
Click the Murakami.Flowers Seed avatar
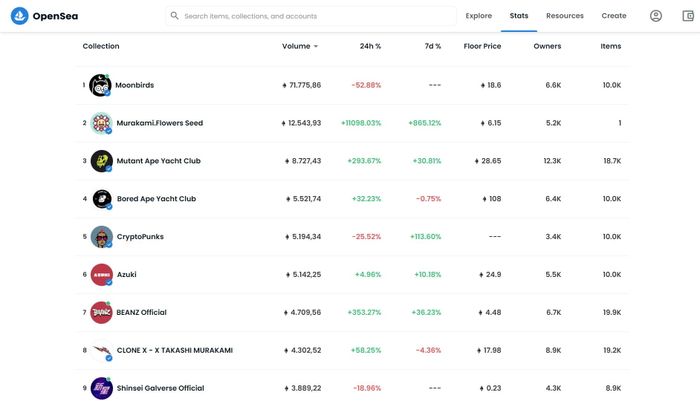(101, 123)
